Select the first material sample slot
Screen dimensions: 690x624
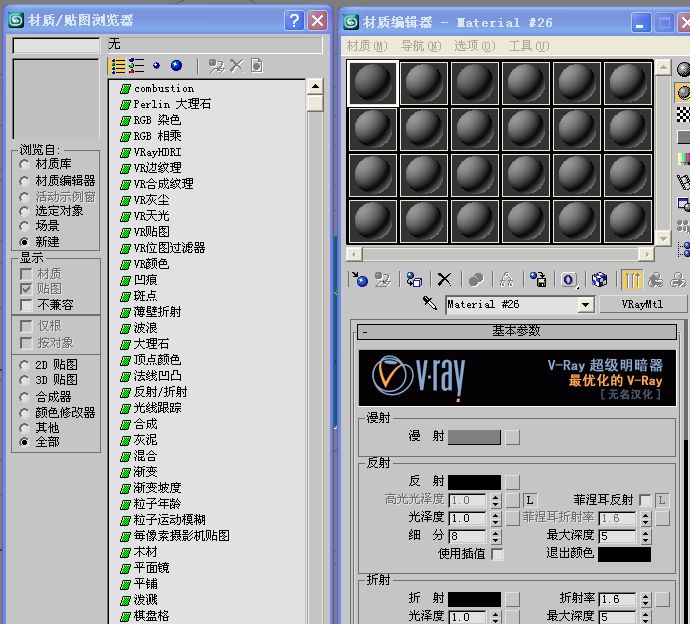click(x=373, y=83)
